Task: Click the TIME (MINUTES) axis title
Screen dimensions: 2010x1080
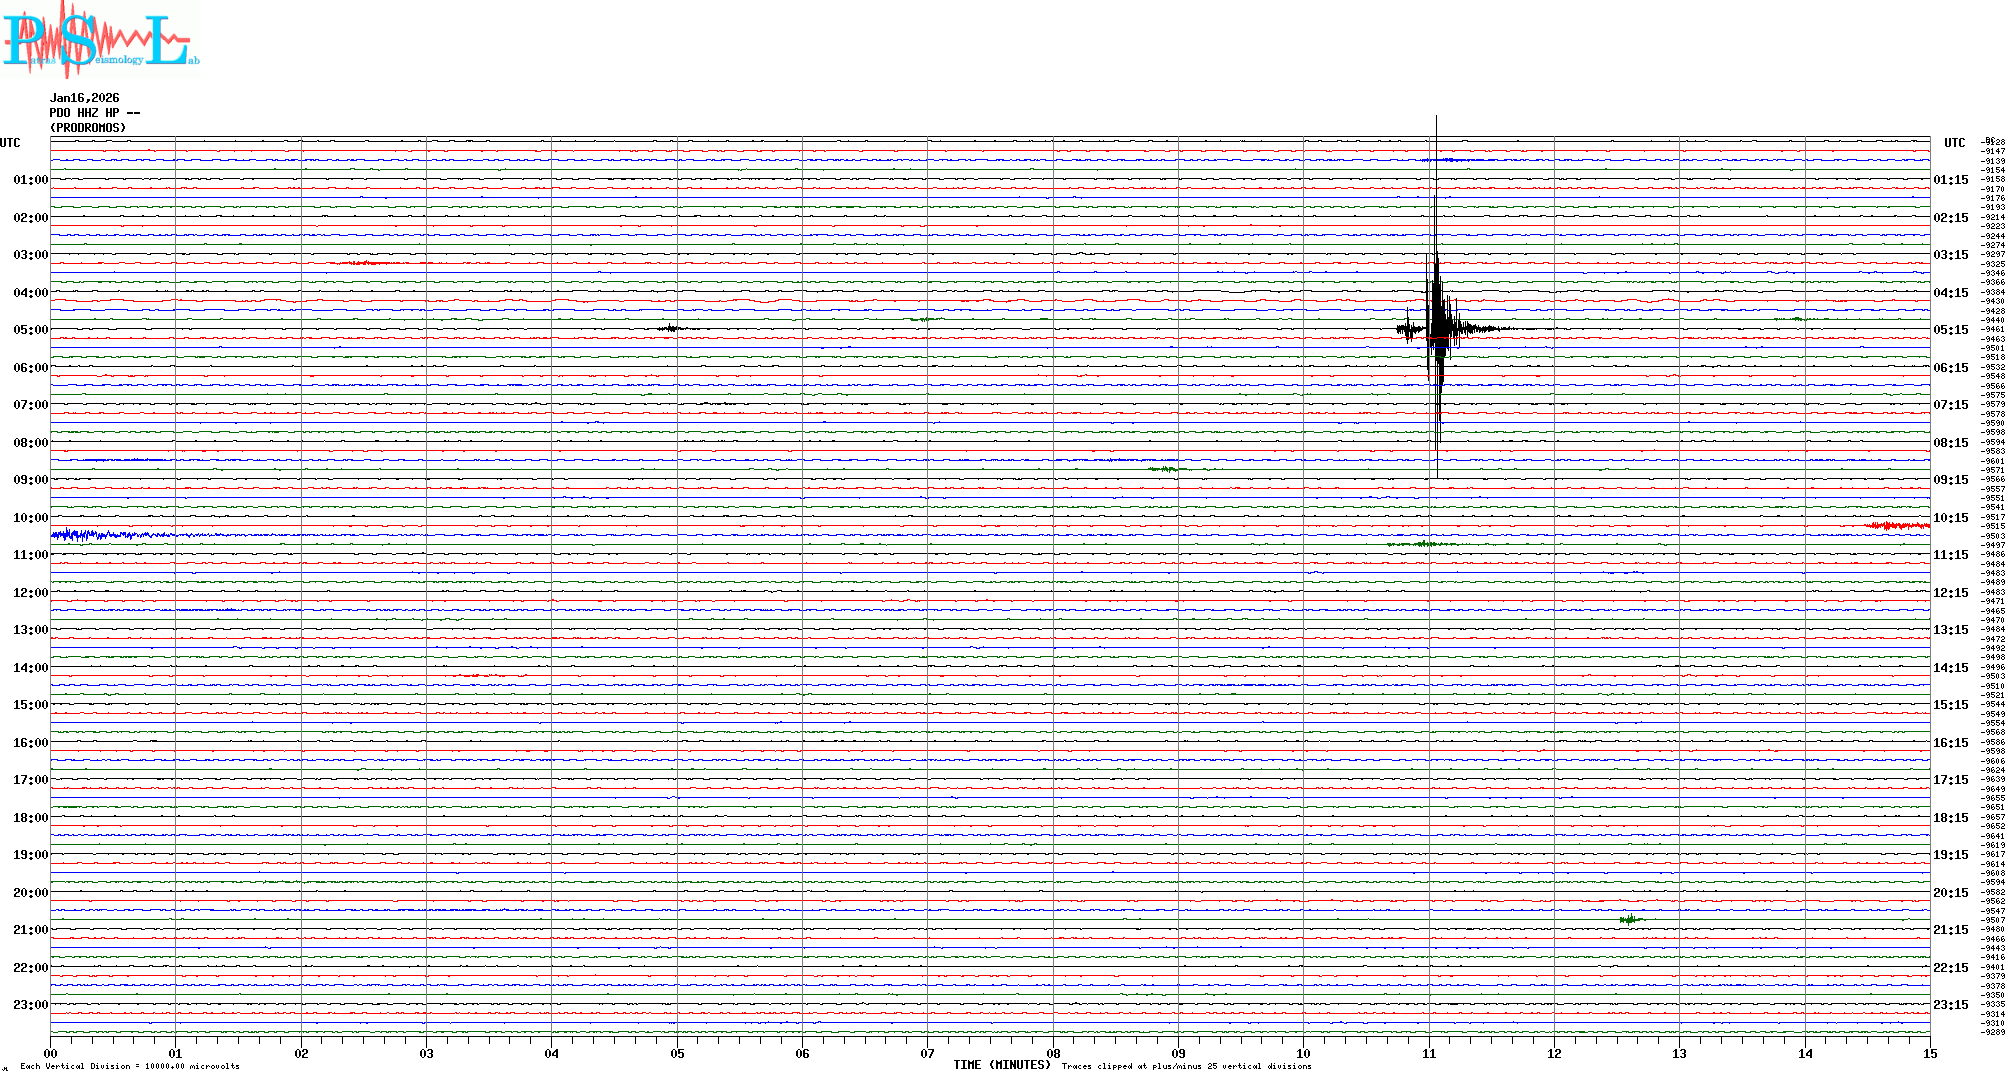Action: (1002, 1065)
